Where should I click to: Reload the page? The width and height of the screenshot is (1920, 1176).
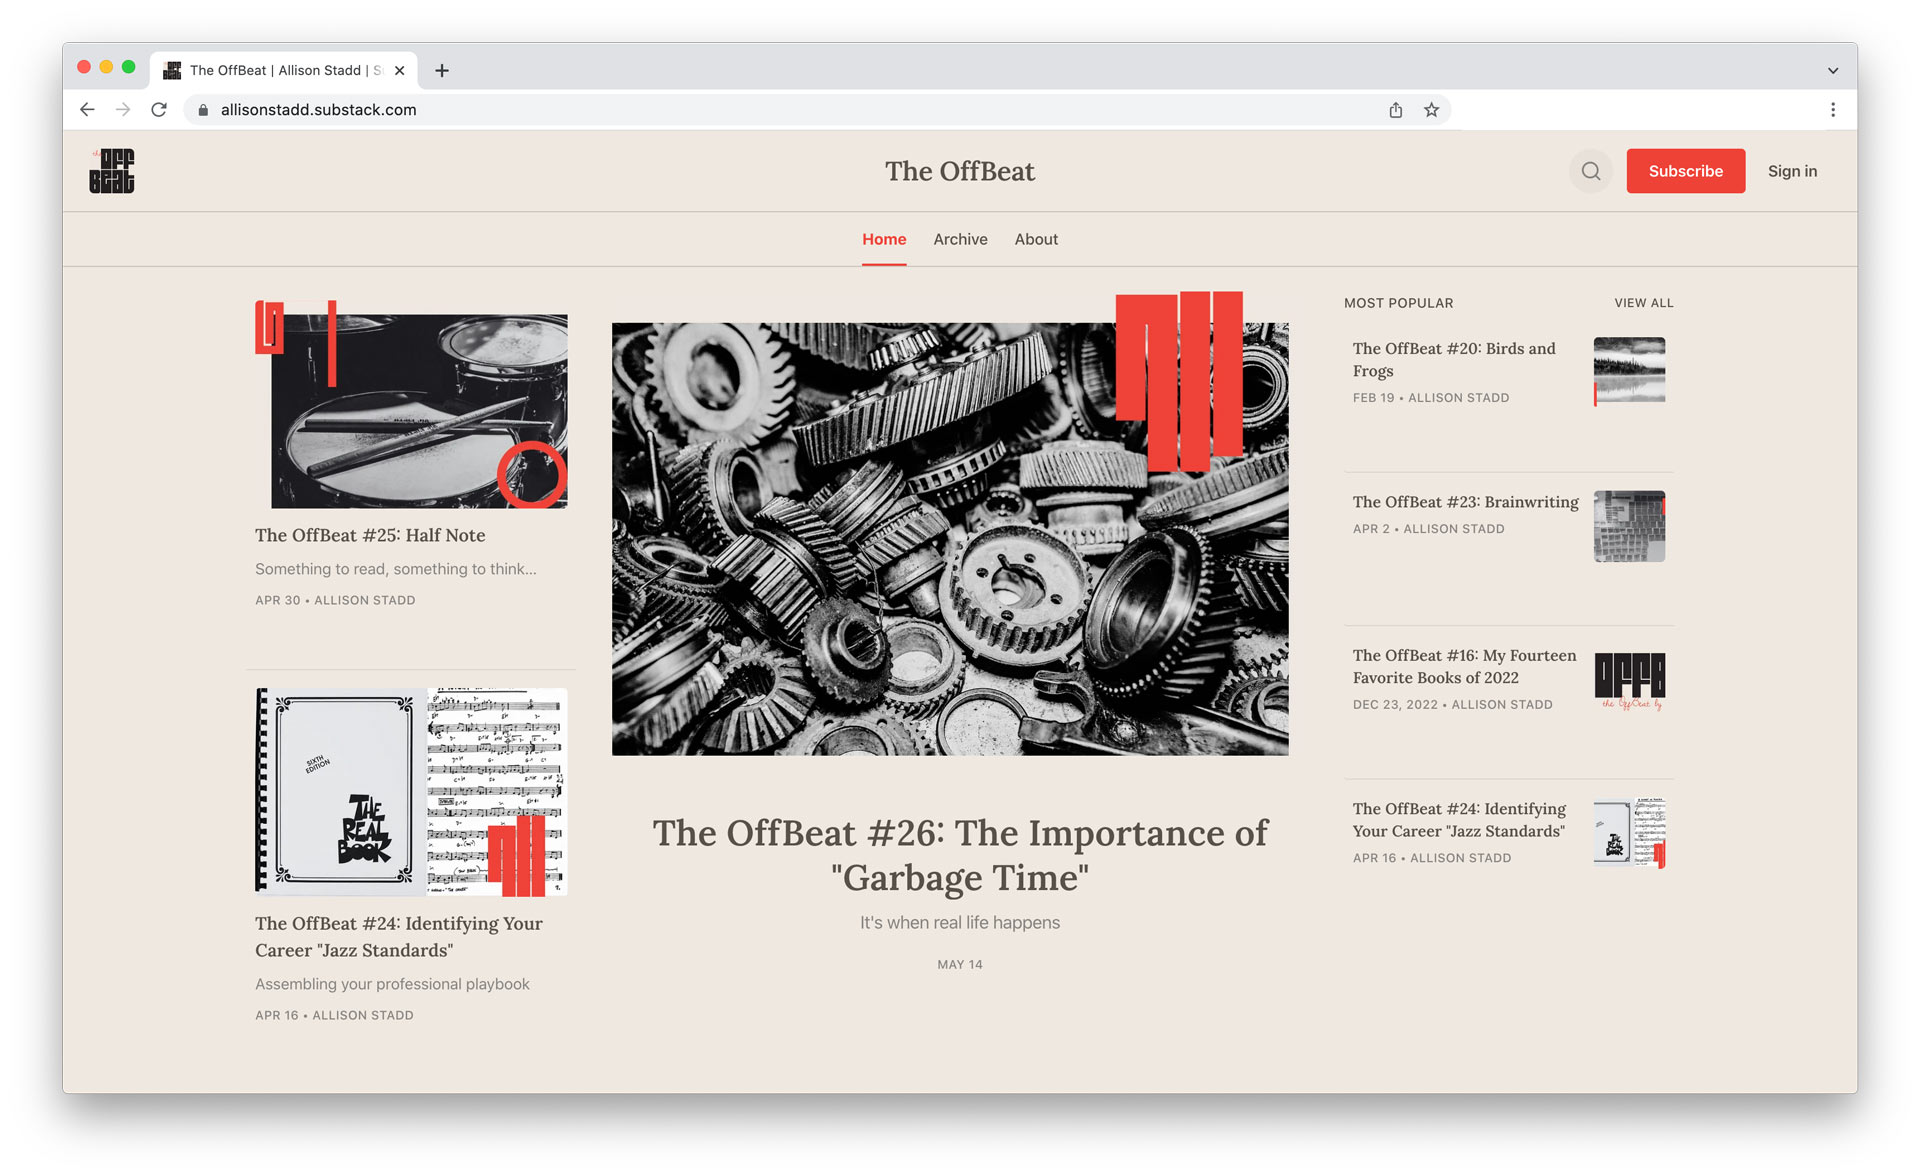click(159, 110)
